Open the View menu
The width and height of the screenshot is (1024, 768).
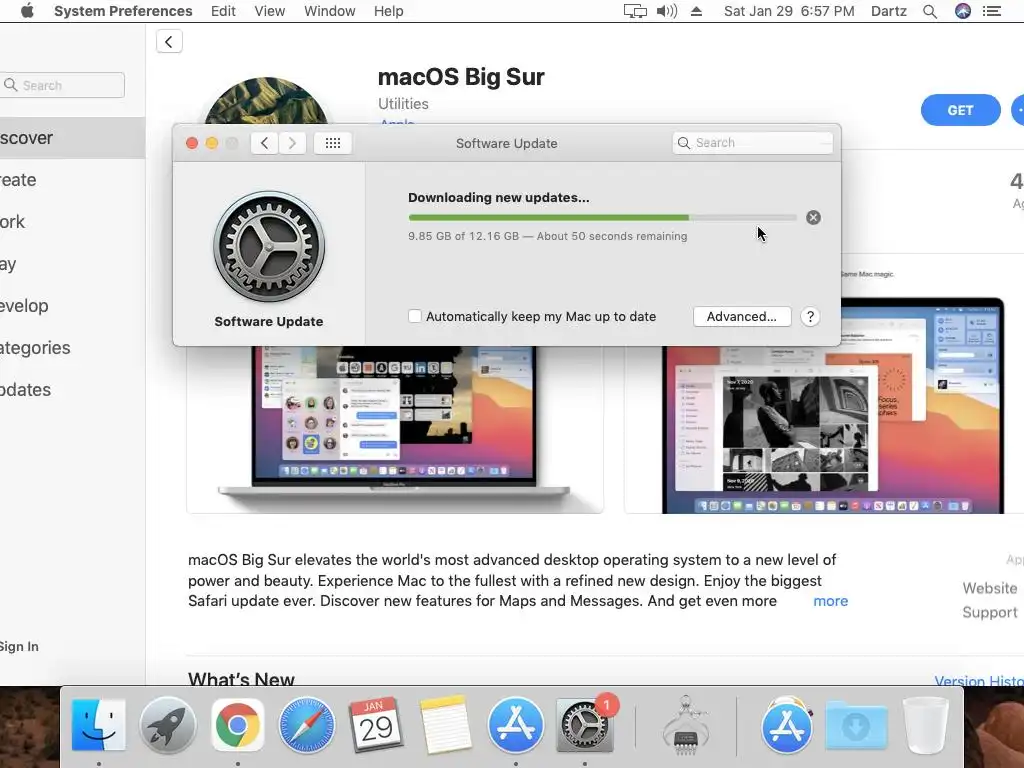(270, 11)
